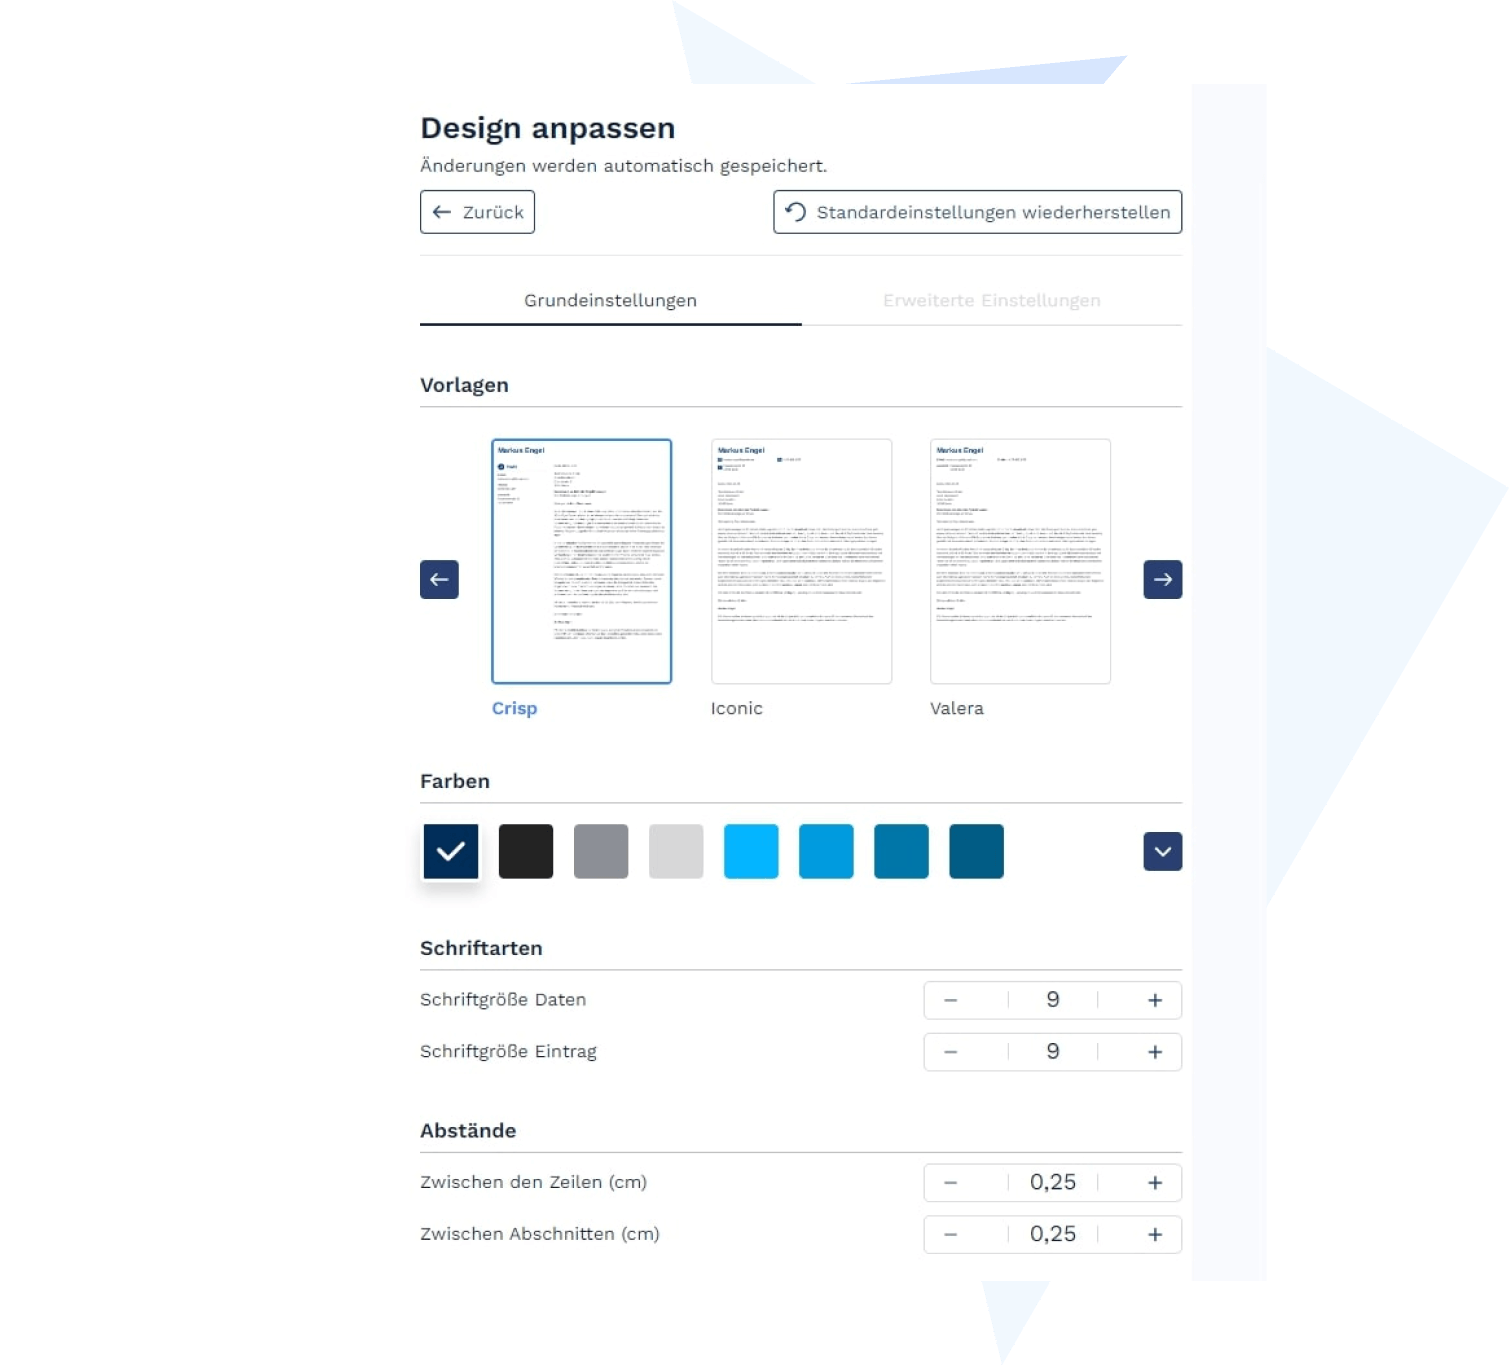The width and height of the screenshot is (1509, 1365).
Task: Click the Crisp template label
Action: pos(514,708)
